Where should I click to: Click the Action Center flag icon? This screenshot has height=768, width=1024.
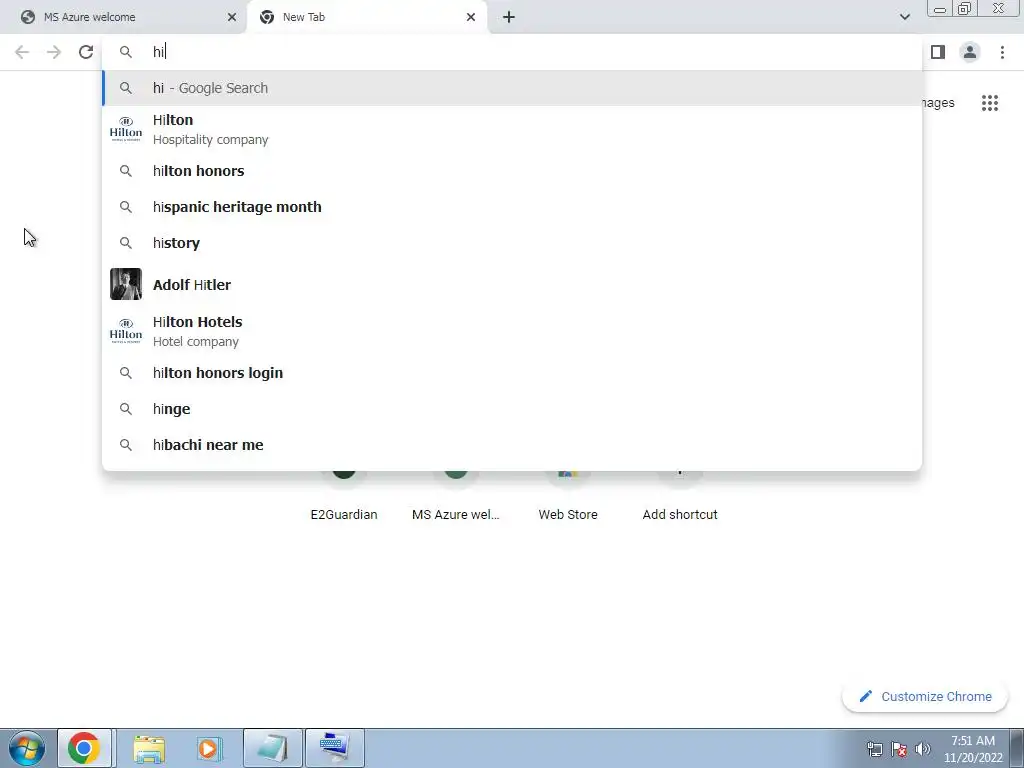[899, 749]
